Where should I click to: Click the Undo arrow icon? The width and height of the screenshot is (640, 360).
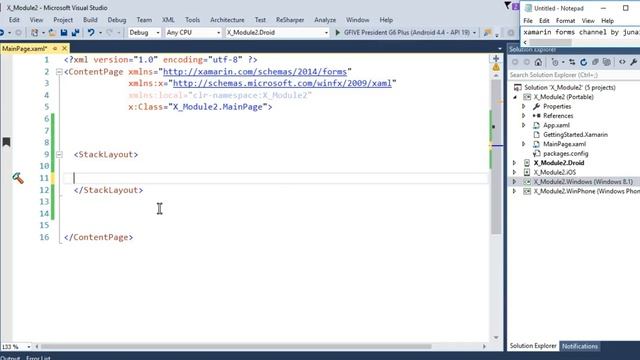91,33
